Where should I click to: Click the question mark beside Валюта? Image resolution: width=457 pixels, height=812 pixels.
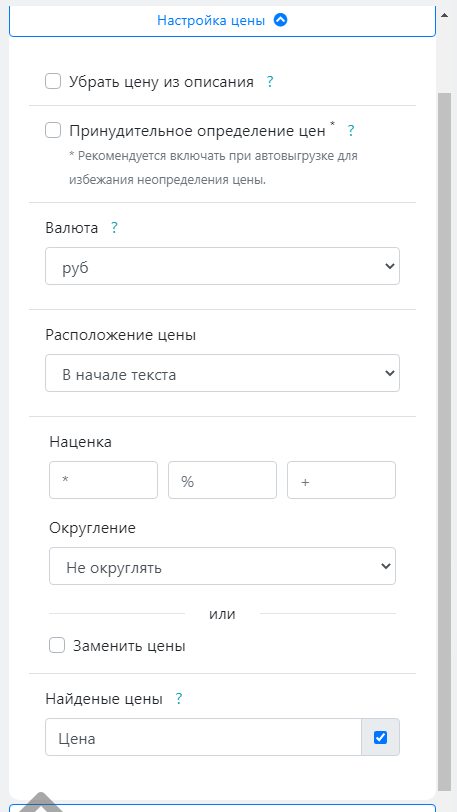(x=114, y=228)
